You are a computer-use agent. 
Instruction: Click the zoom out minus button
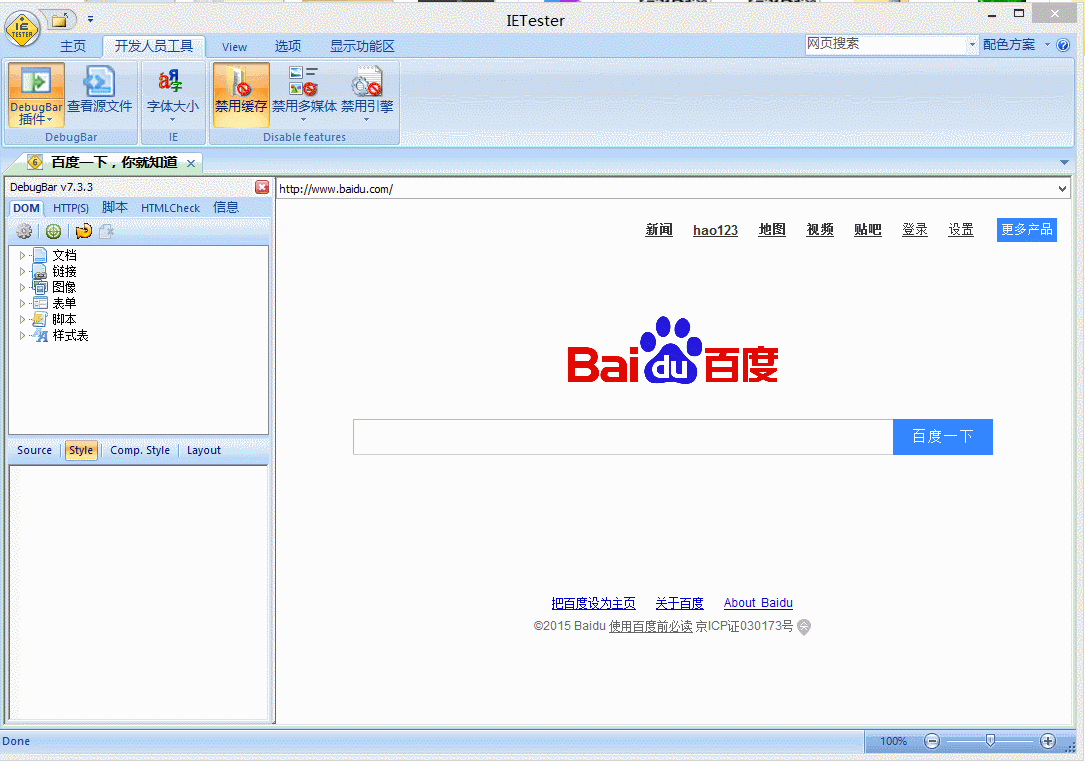(932, 742)
